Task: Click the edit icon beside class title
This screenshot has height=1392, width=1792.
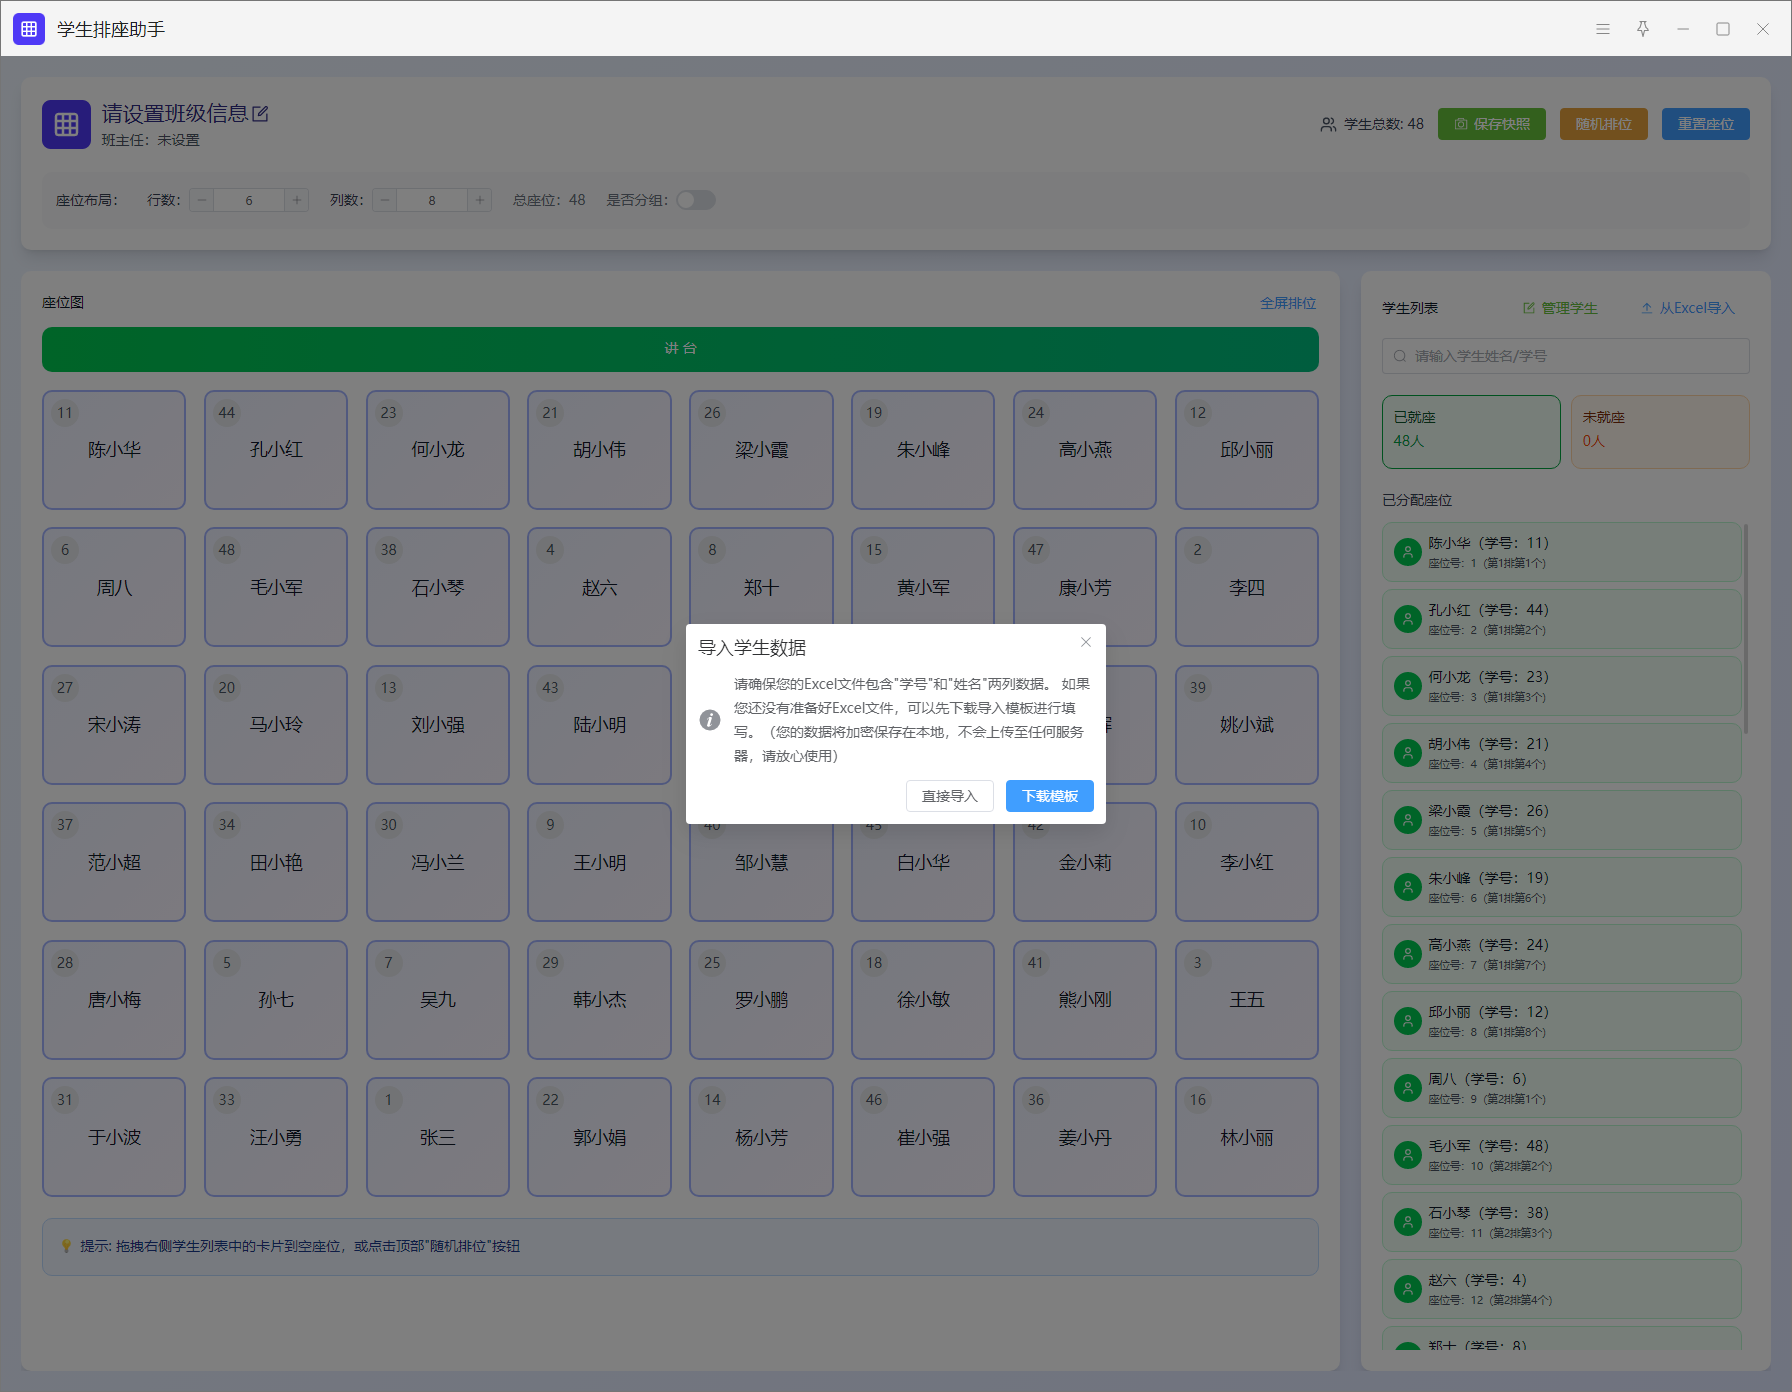Action: pyautogui.click(x=260, y=114)
